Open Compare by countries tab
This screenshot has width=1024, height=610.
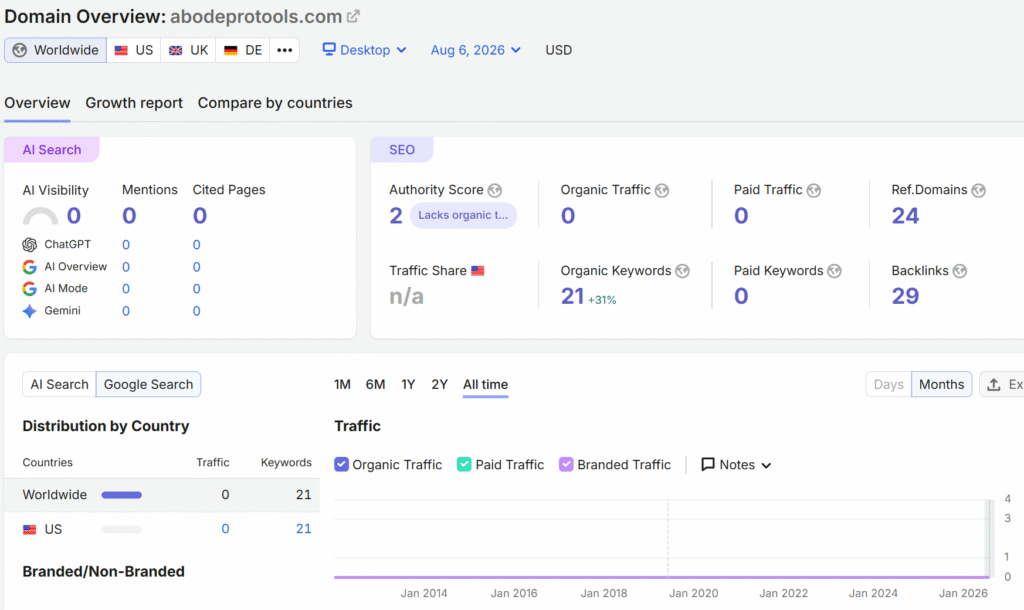click(275, 103)
